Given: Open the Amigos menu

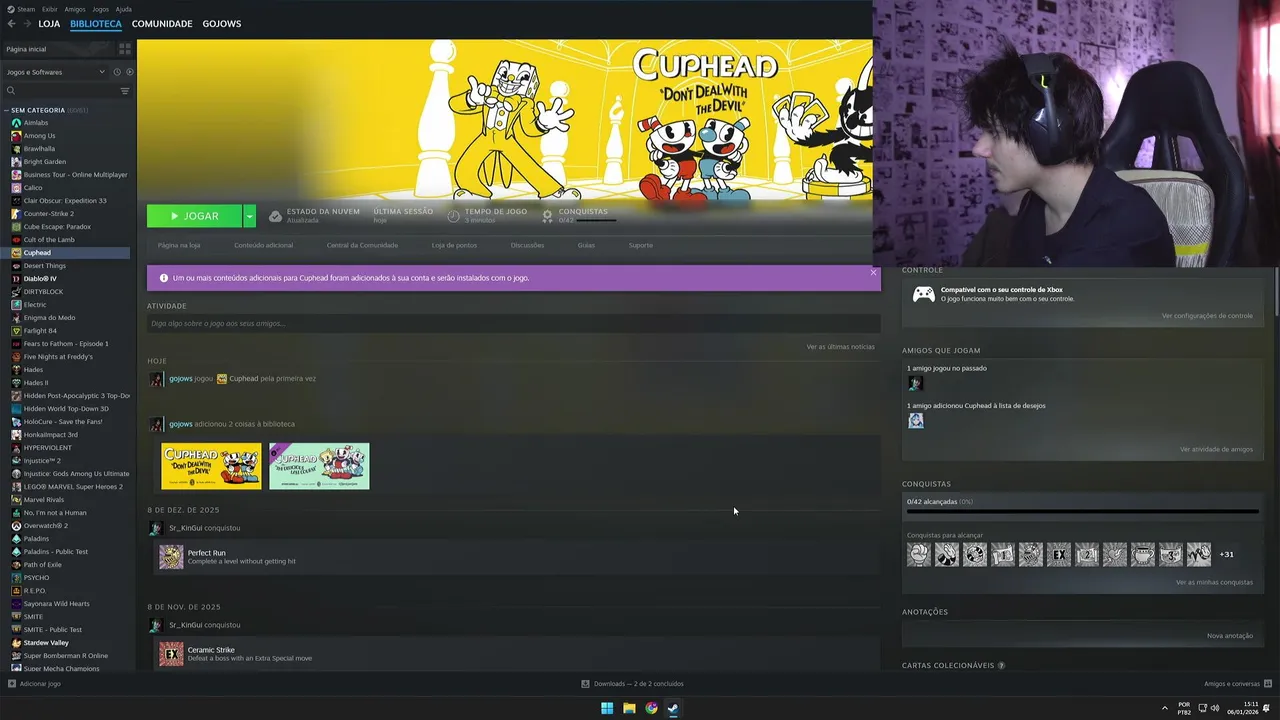Looking at the screenshot, I should (73, 9).
